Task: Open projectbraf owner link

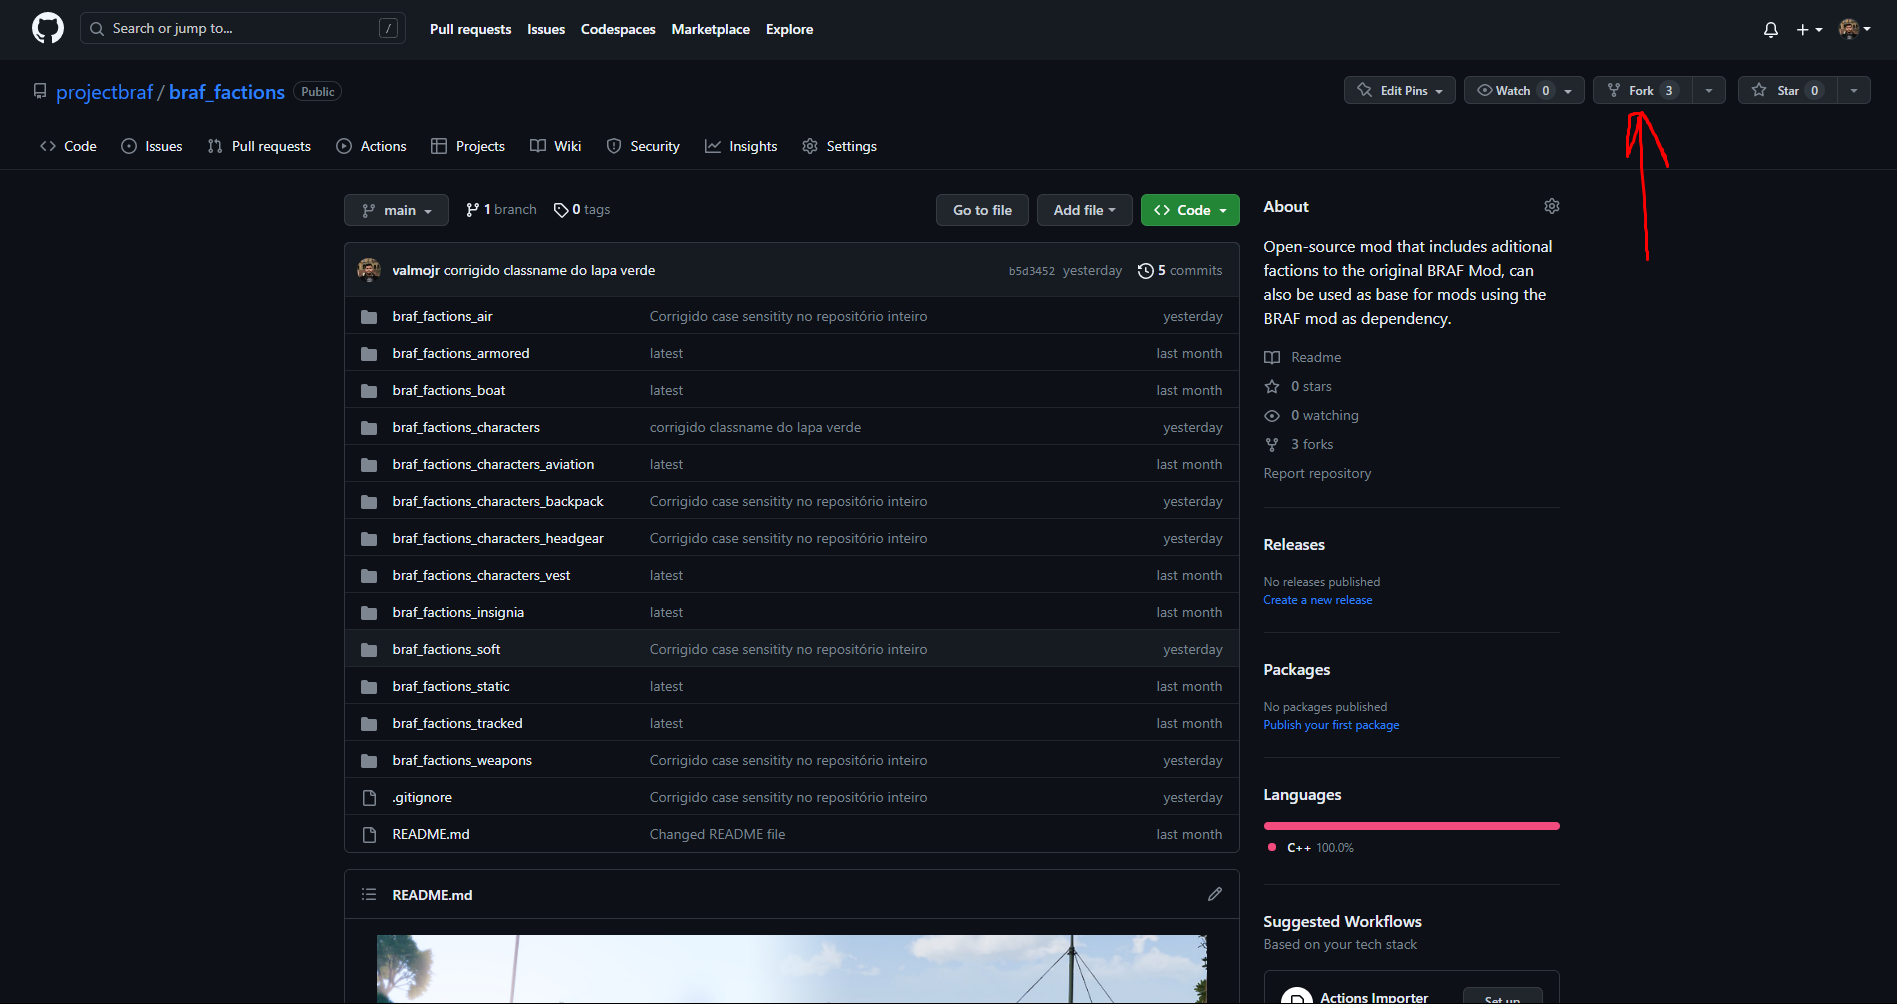Action: point(104,92)
